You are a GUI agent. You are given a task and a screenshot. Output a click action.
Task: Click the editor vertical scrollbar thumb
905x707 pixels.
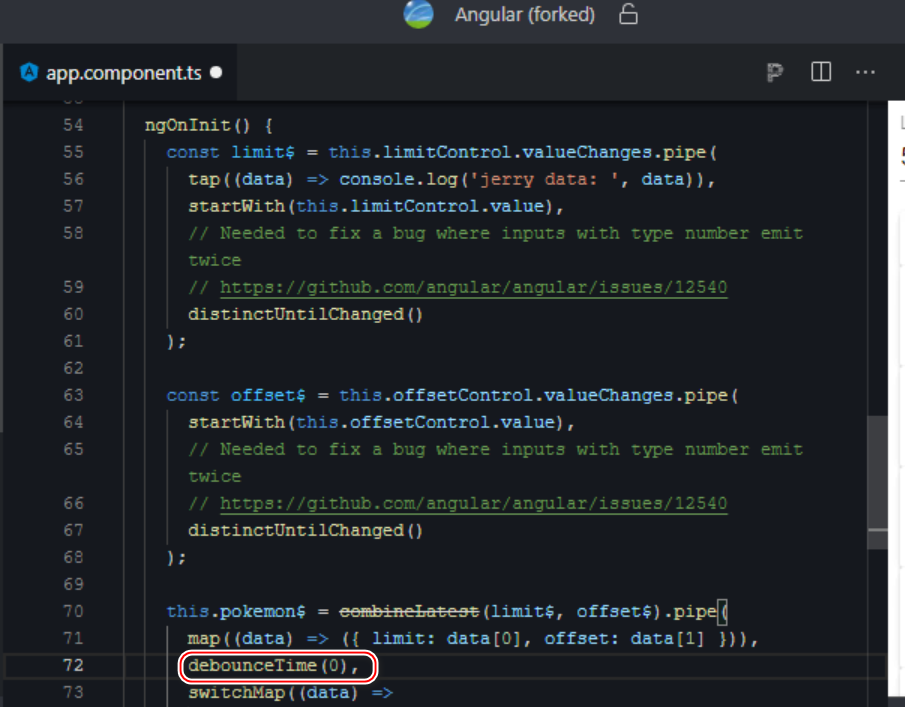[877, 482]
